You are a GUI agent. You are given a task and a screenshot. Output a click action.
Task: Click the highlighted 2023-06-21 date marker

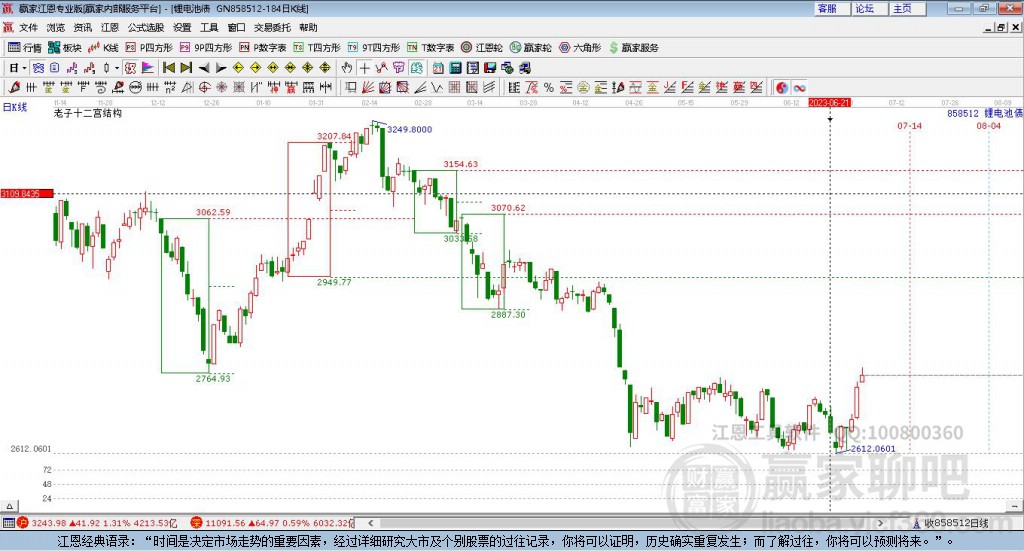click(x=829, y=103)
